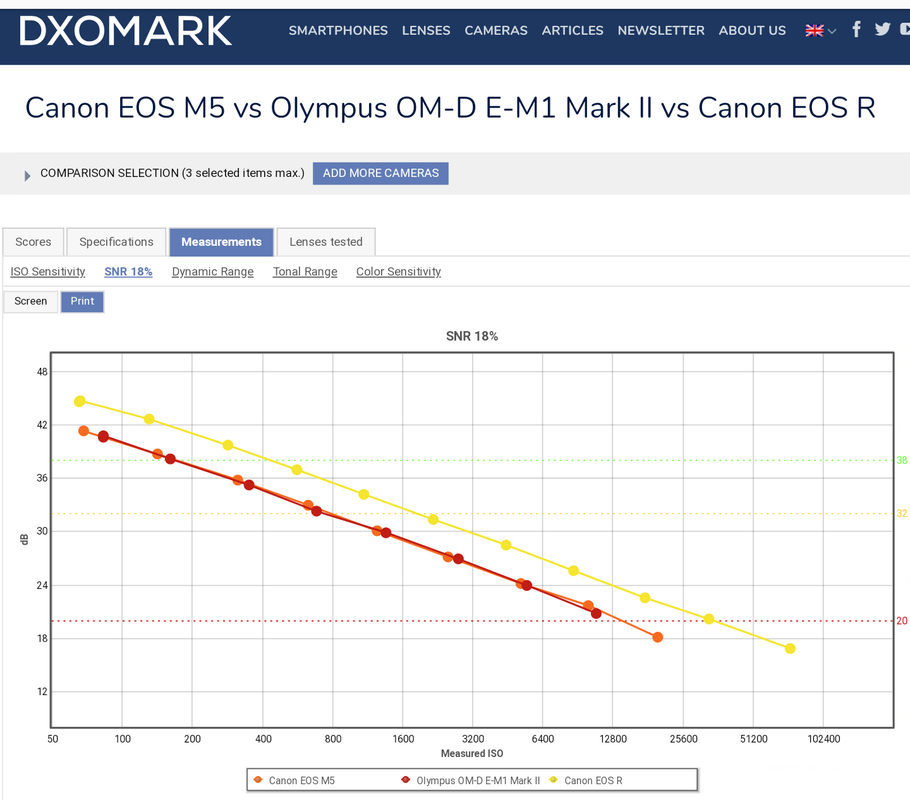The width and height of the screenshot is (910, 800).
Task: Toggle Olympus OM-D E-M1 Mark II legend entry
Action: coord(471,780)
